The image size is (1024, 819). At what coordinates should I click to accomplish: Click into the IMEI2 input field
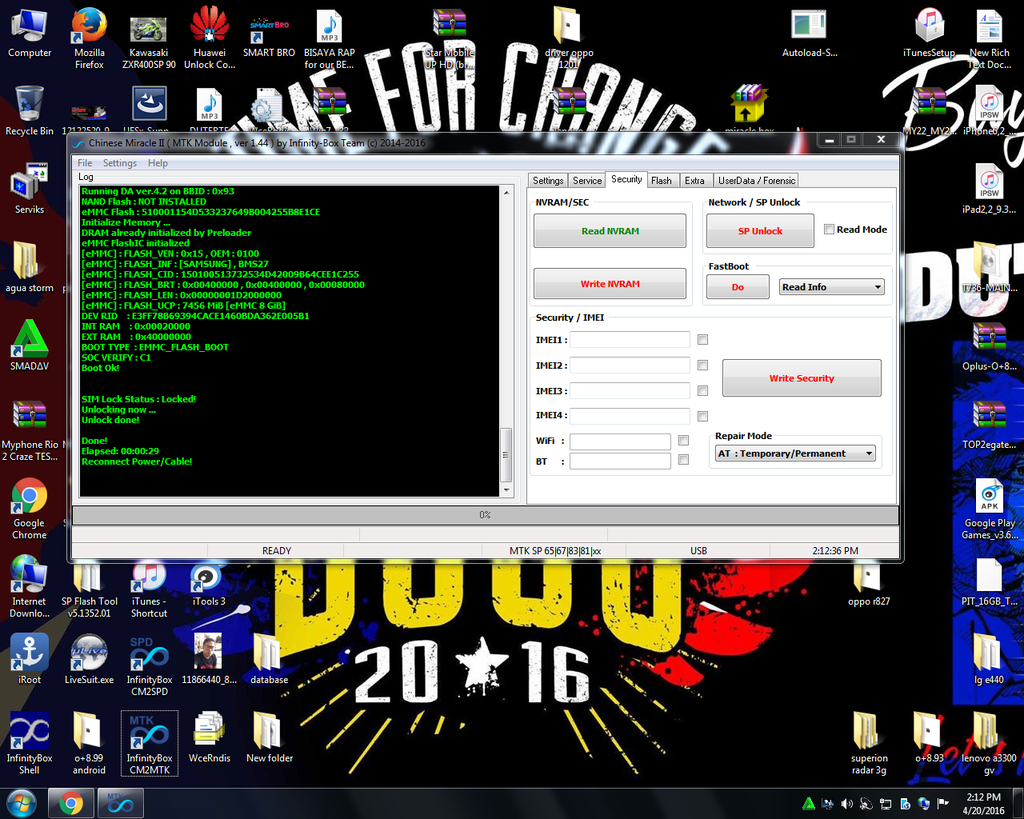click(629, 366)
